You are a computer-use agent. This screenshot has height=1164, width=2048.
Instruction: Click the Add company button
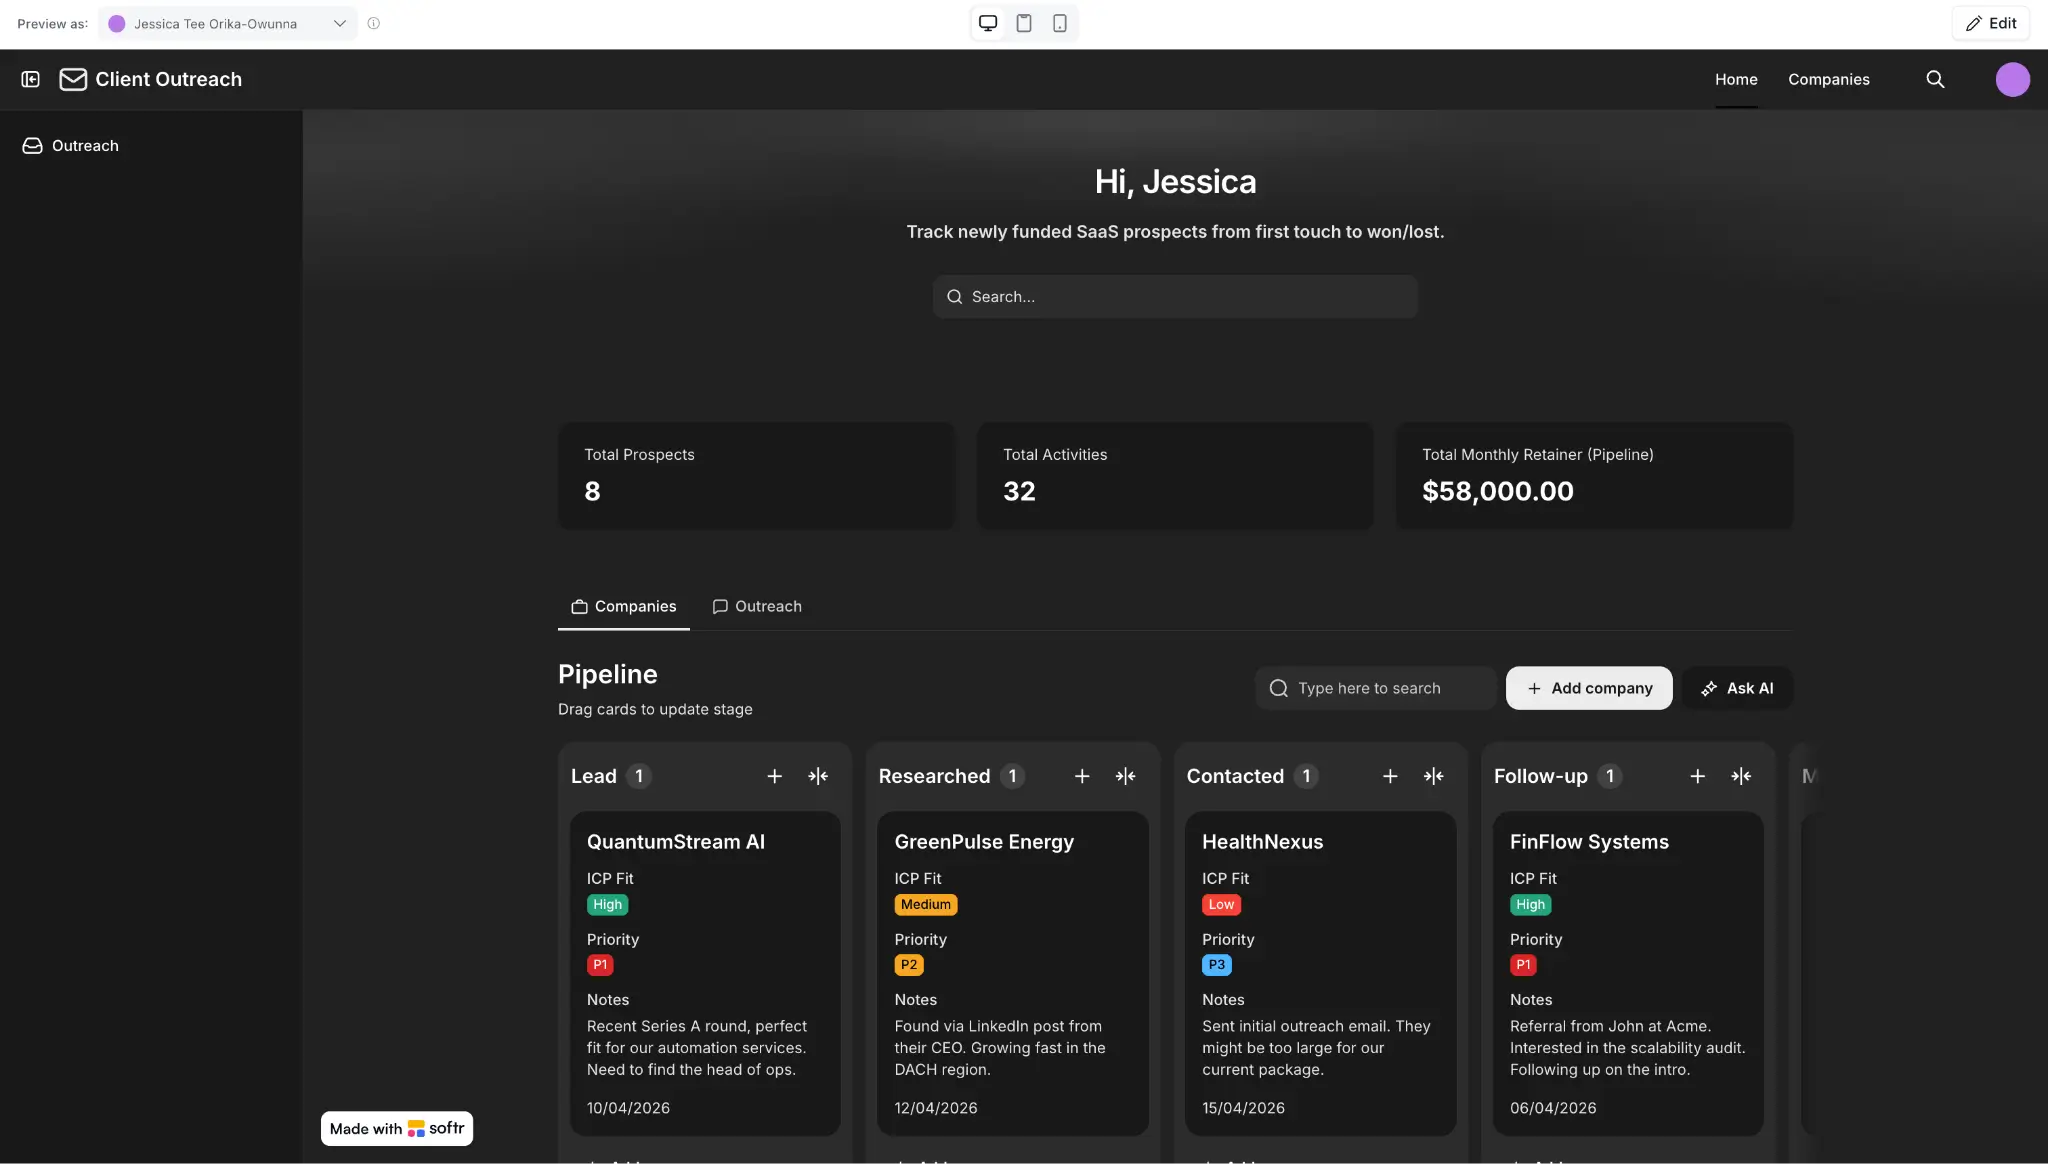[1589, 688]
